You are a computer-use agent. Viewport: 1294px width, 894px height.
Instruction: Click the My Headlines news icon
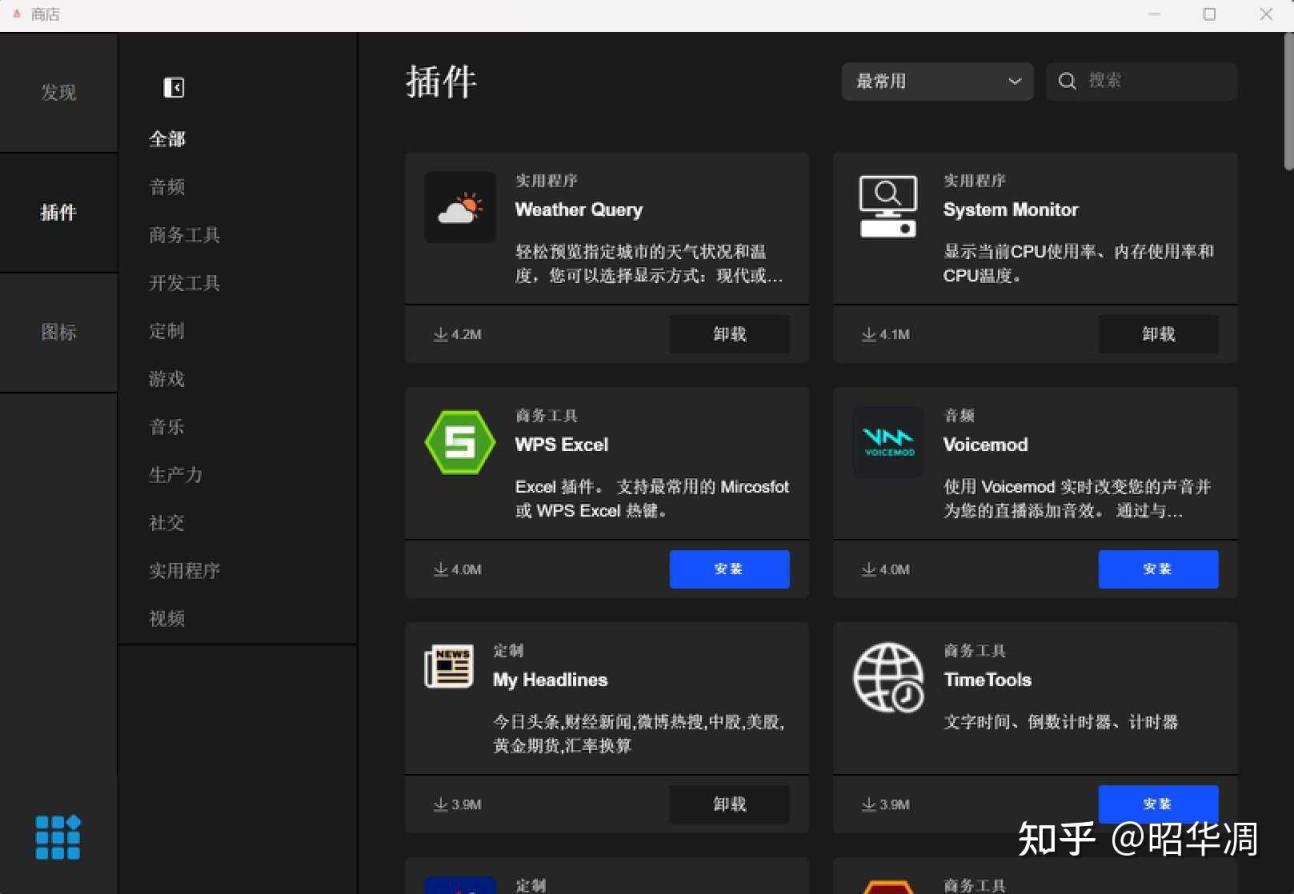(449, 667)
